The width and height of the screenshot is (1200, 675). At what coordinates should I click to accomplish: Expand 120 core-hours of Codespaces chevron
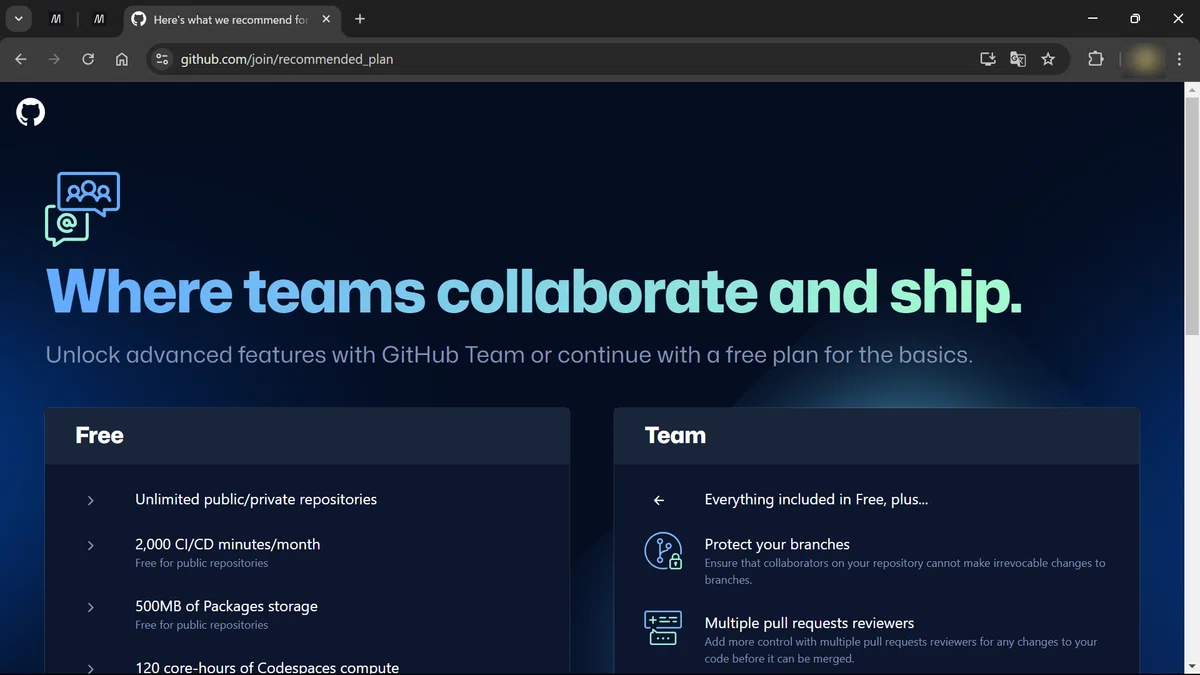(90, 667)
